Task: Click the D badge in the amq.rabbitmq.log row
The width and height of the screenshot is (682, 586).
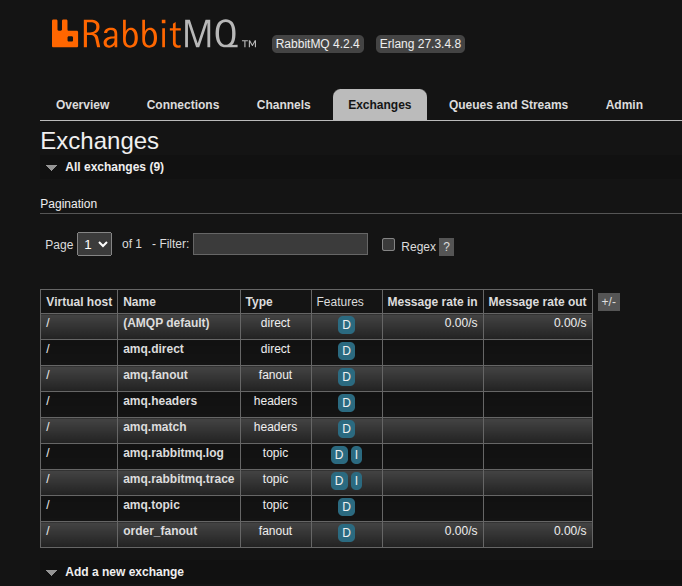Action: point(339,455)
